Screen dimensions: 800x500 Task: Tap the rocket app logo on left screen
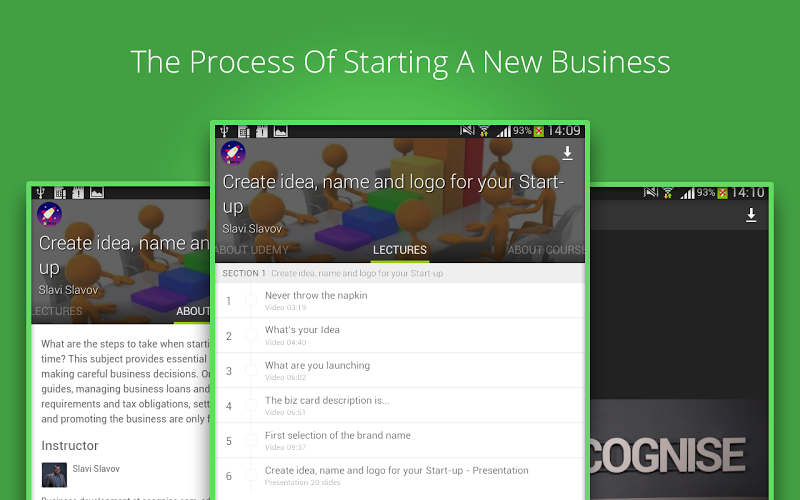click(49, 214)
